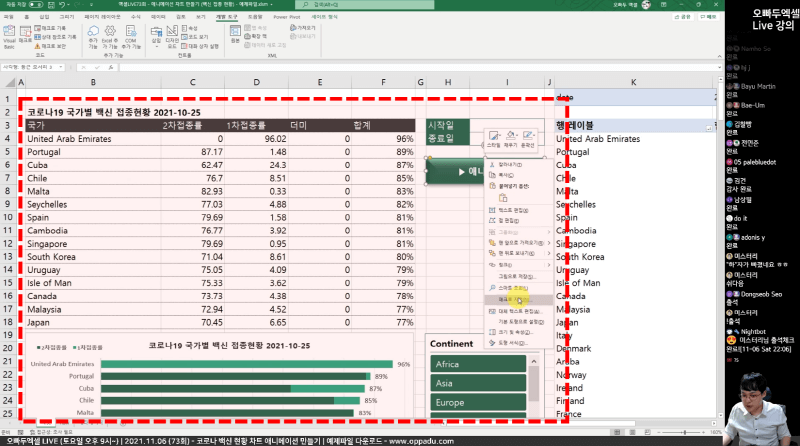Viewport: 800px width, 446px height.
Task: Choose Edit Points (점 편집) in menu
Action: tap(518, 221)
